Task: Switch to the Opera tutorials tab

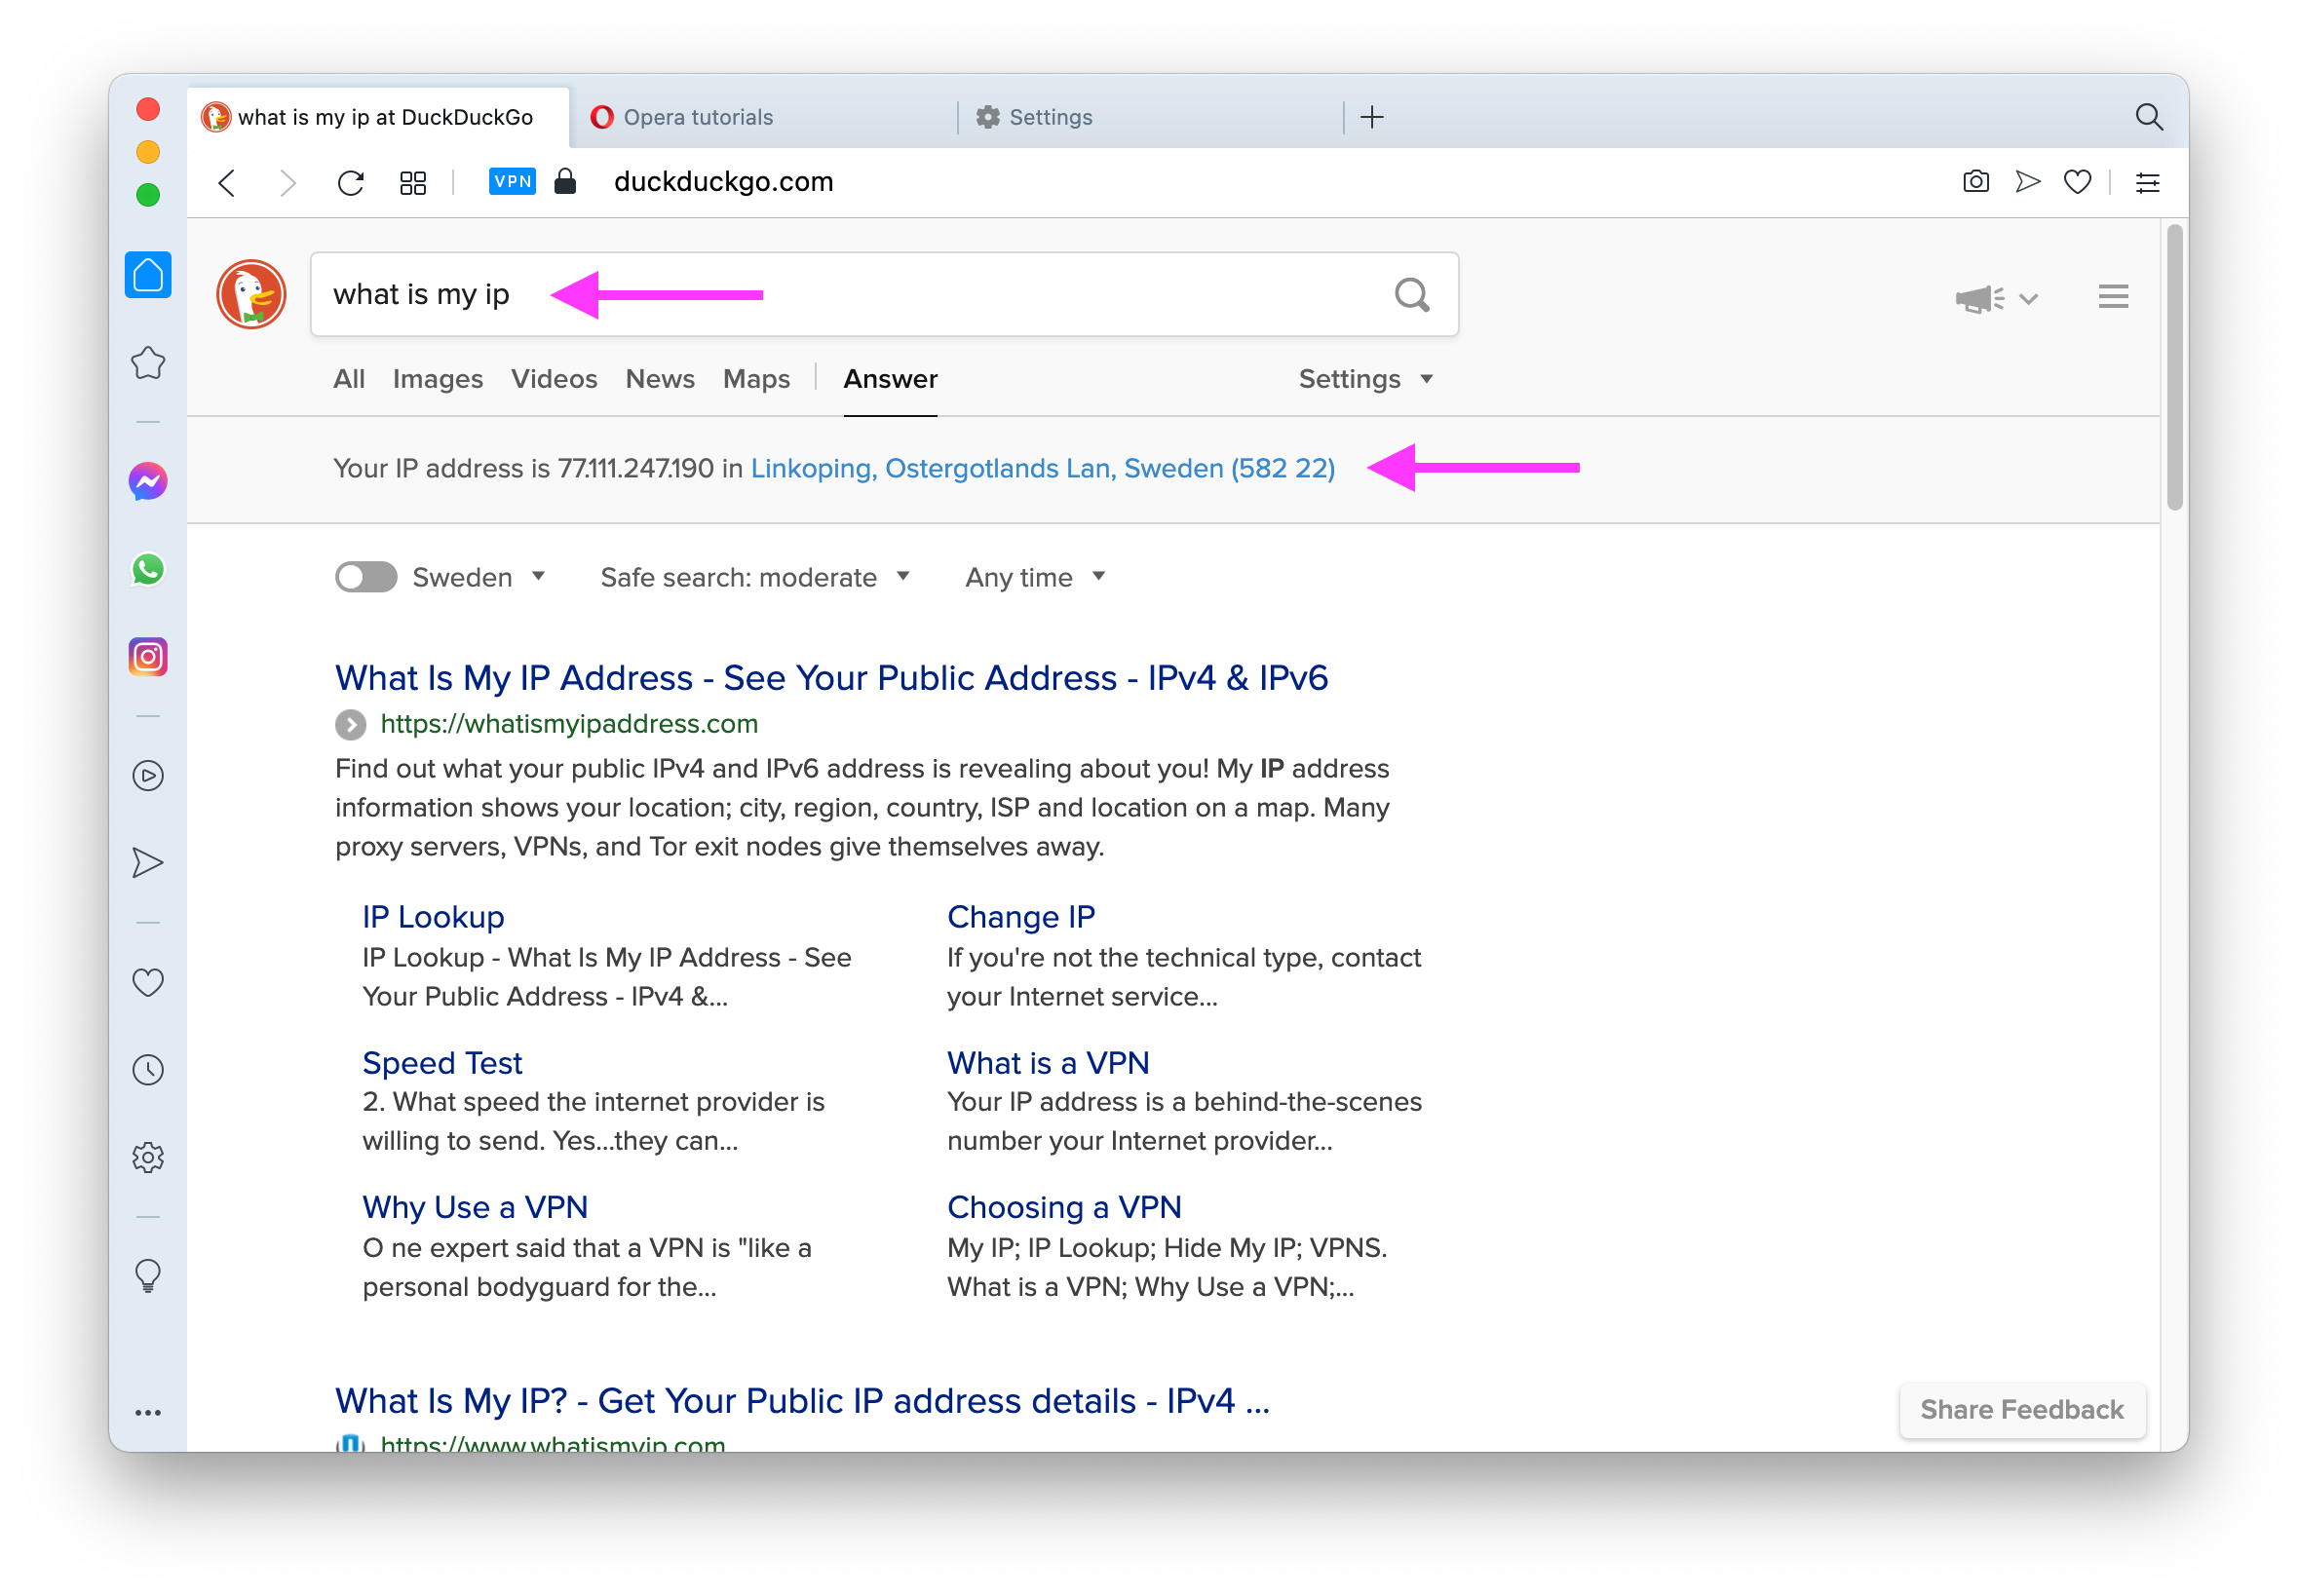Action: (x=698, y=117)
